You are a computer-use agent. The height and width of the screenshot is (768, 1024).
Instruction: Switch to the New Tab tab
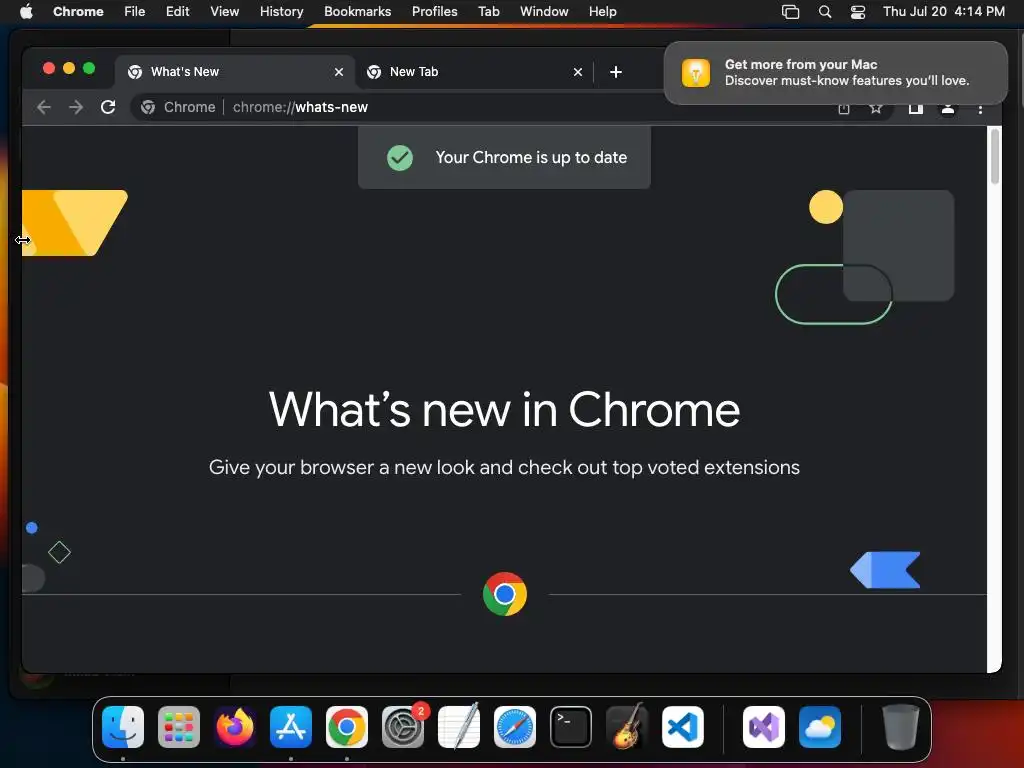pos(474,72)
